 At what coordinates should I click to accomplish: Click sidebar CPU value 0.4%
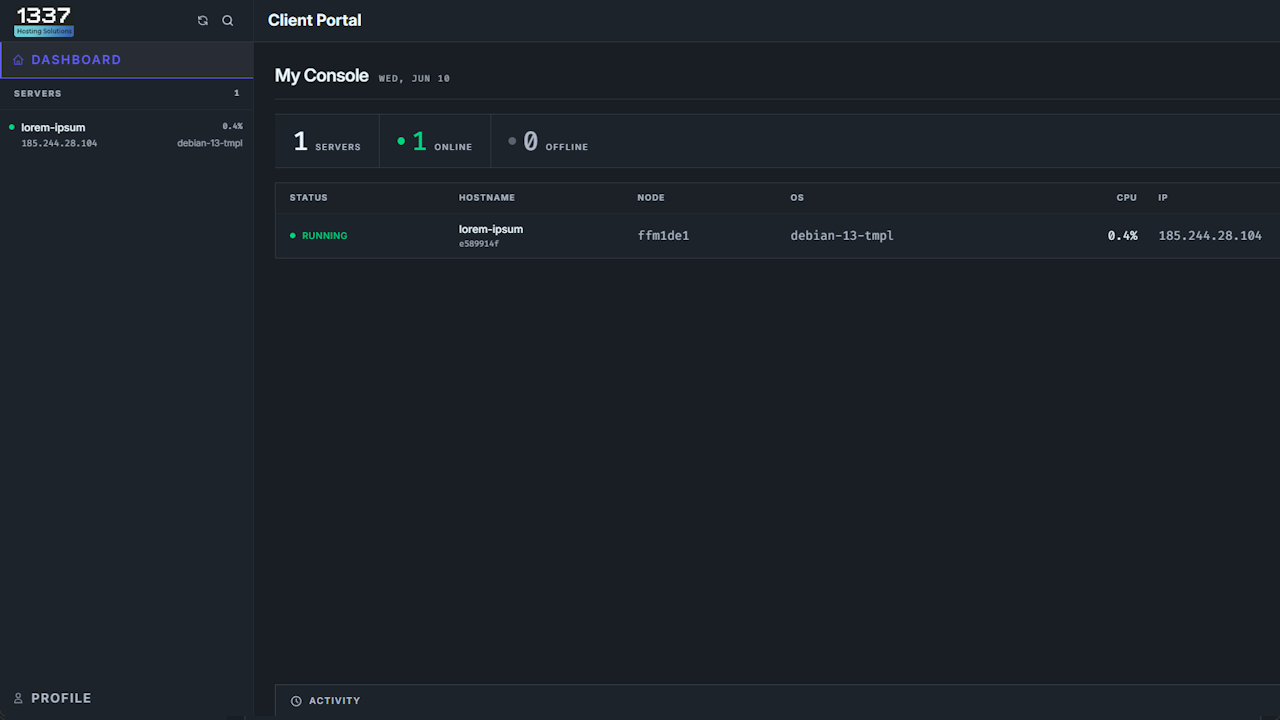pos(232,126)
